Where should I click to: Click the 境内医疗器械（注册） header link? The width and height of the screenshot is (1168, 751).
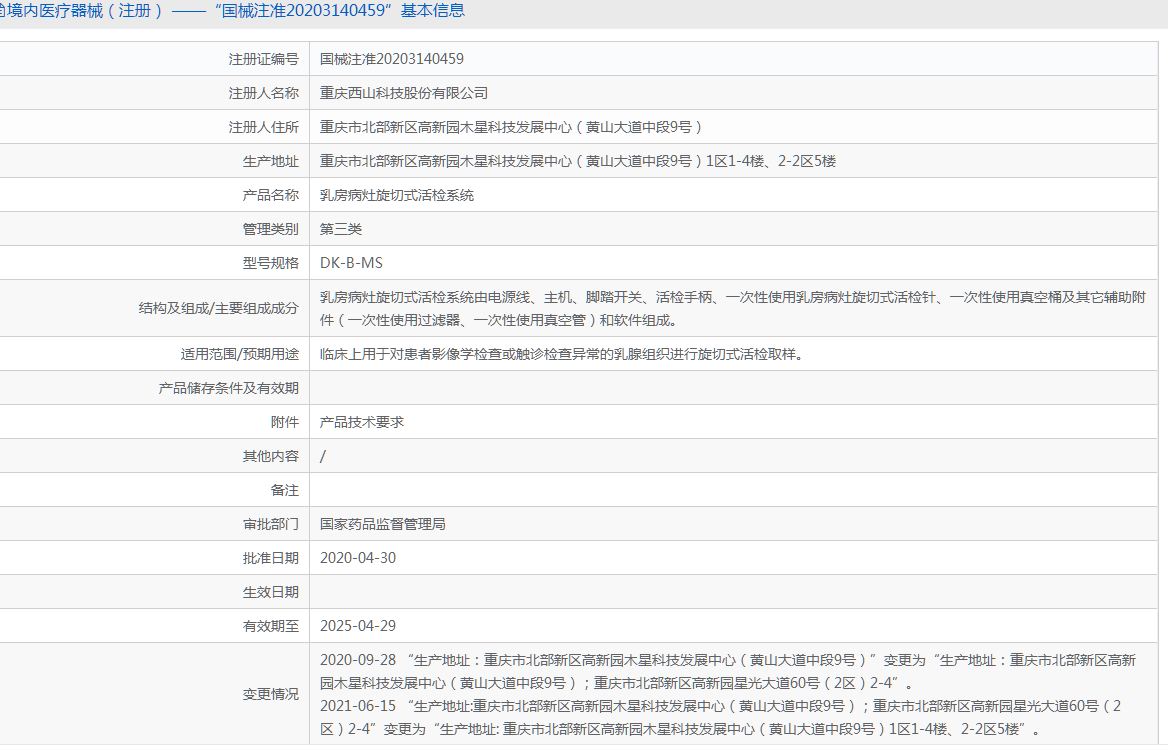[x=82, y=11]
